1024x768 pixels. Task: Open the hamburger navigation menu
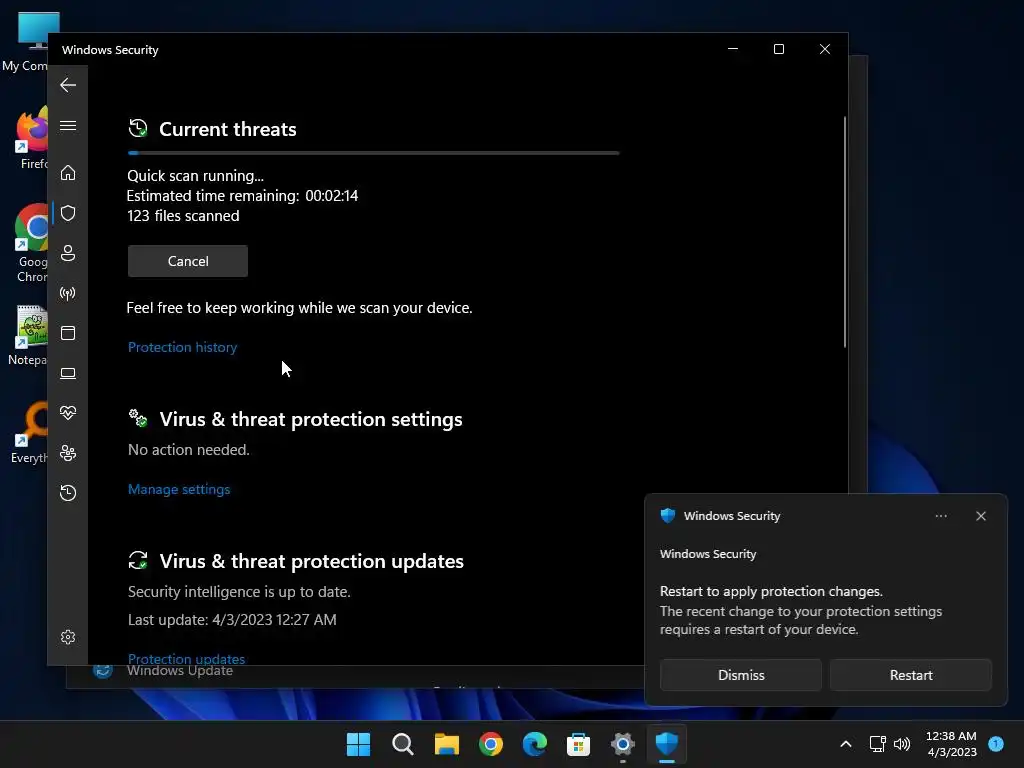pos(68,125)
